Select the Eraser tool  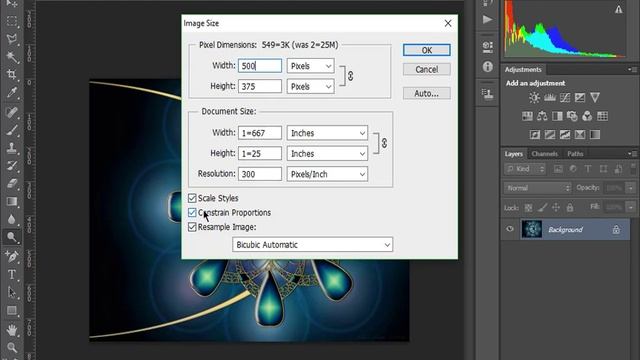coord(12,184)
